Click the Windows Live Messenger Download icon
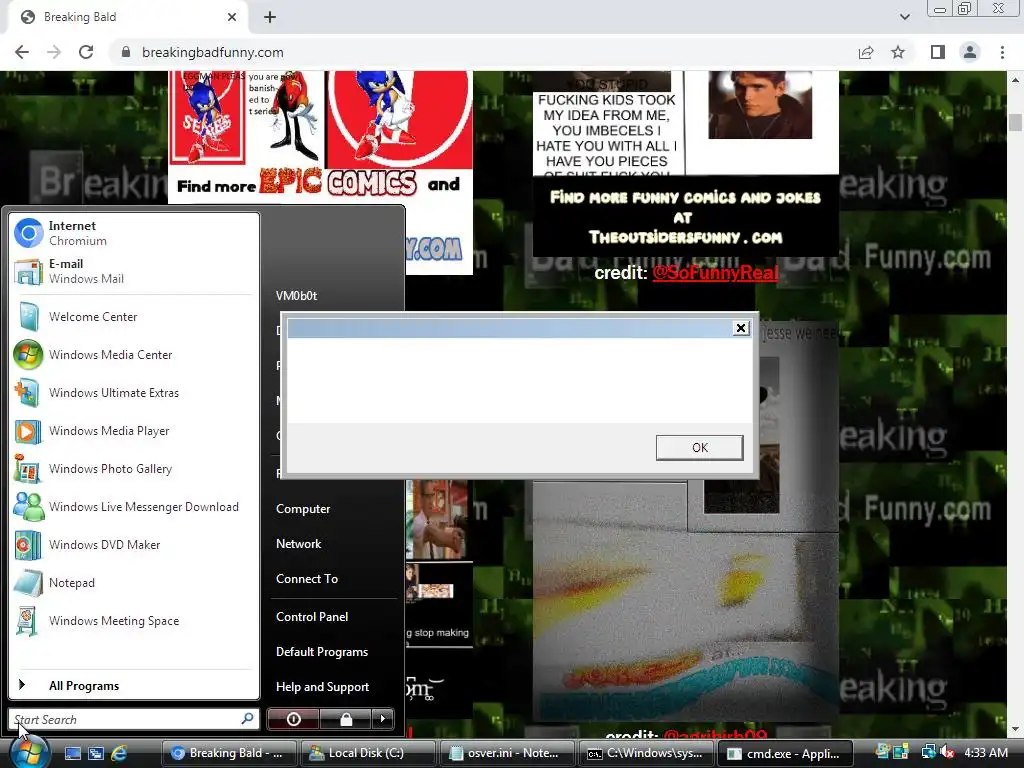 (28, 507)
